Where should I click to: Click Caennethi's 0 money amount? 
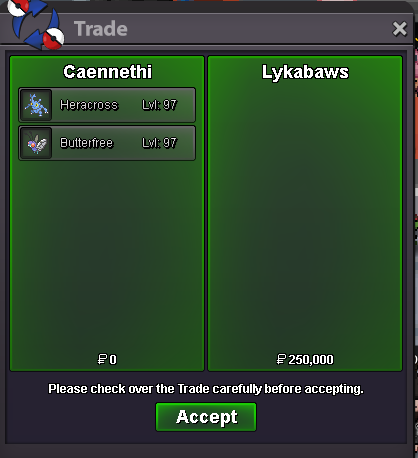pyautogui.click(x=113, y=360)
